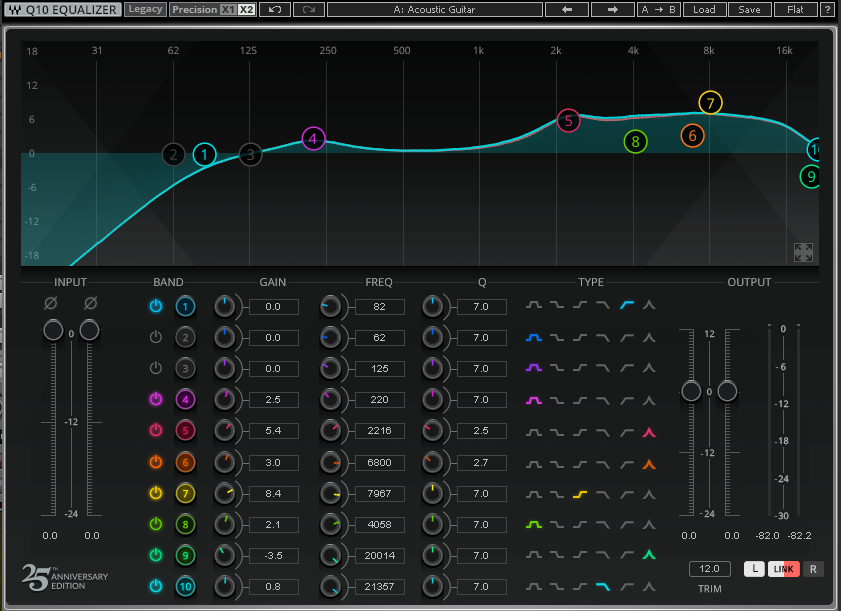Image resolution: width=841 pixels, height=611 pixels.
Task: Select Precision X2 mode
Action: click(x=246, y=10)
